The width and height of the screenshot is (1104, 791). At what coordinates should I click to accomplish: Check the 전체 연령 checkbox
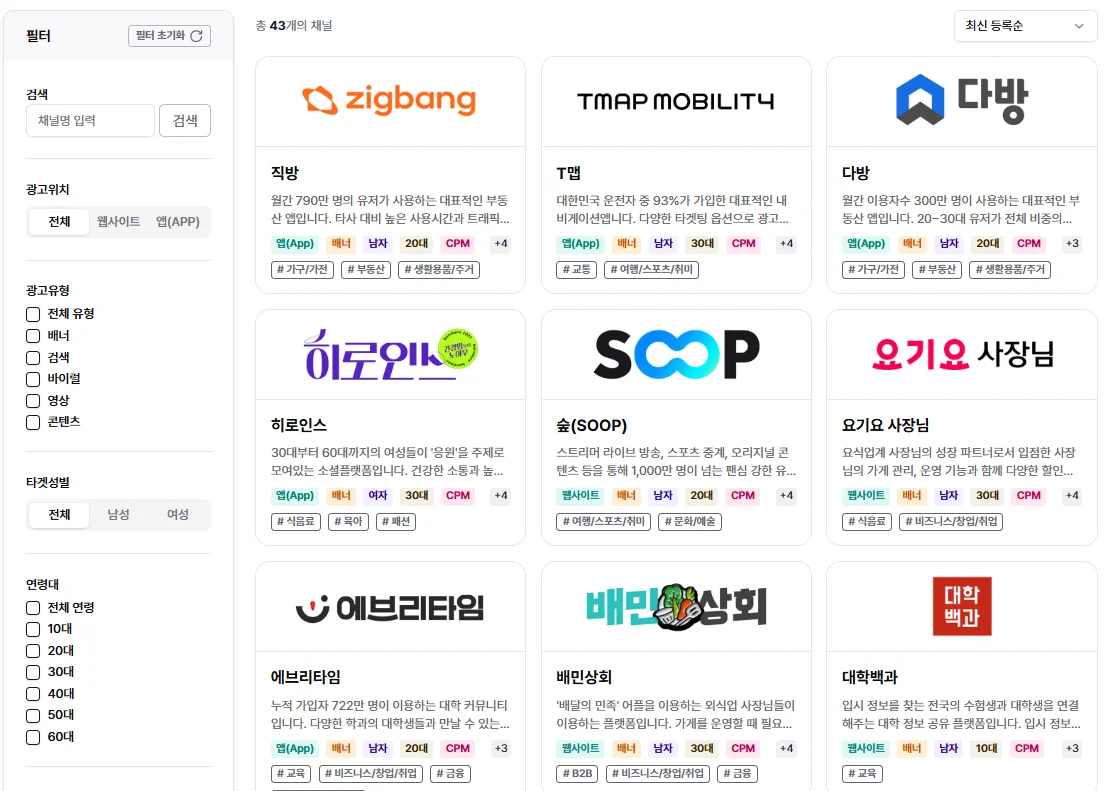pos(33,608)
